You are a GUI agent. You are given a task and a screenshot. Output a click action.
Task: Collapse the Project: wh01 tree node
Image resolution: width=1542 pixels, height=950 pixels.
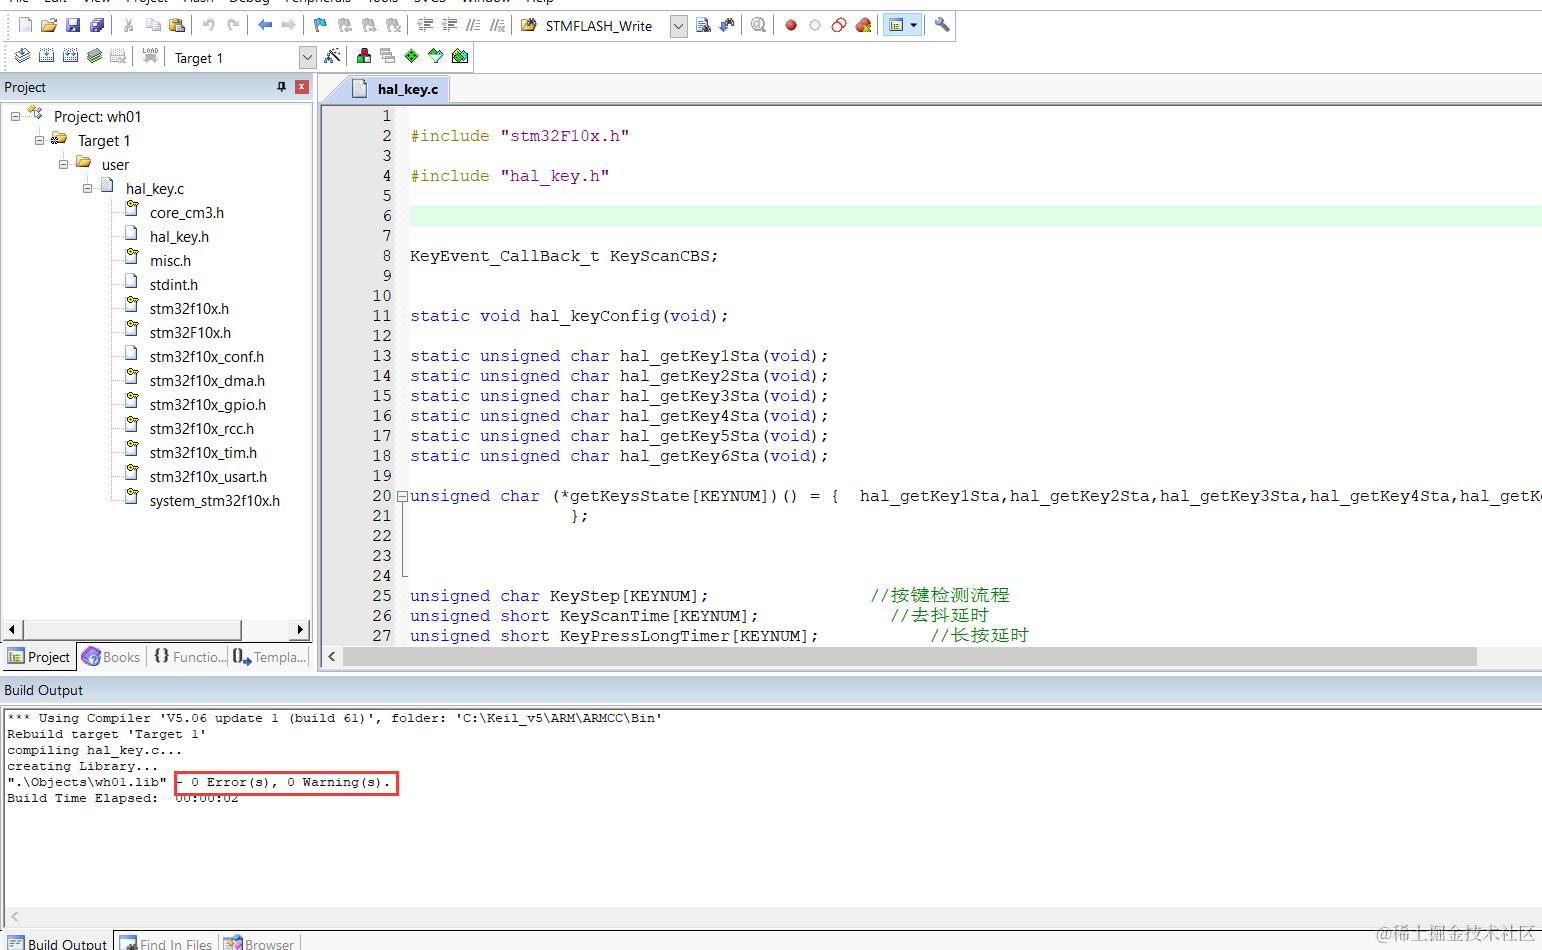15,116
